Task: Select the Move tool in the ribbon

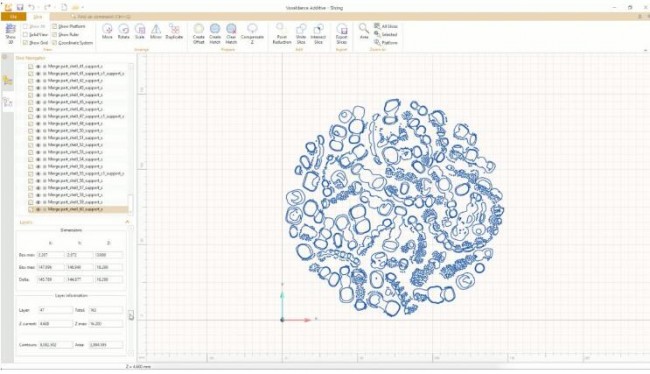Action: [107, 32]
